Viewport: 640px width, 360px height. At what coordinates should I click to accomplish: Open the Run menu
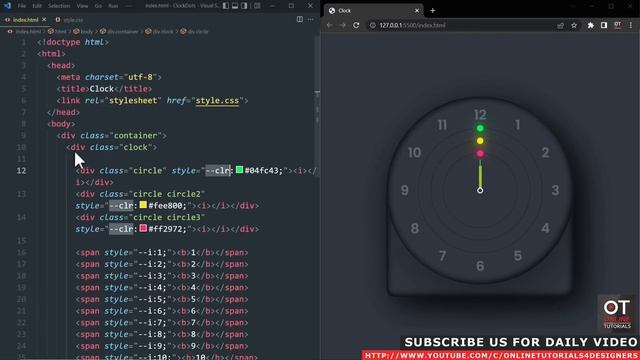tap(113, 6)
